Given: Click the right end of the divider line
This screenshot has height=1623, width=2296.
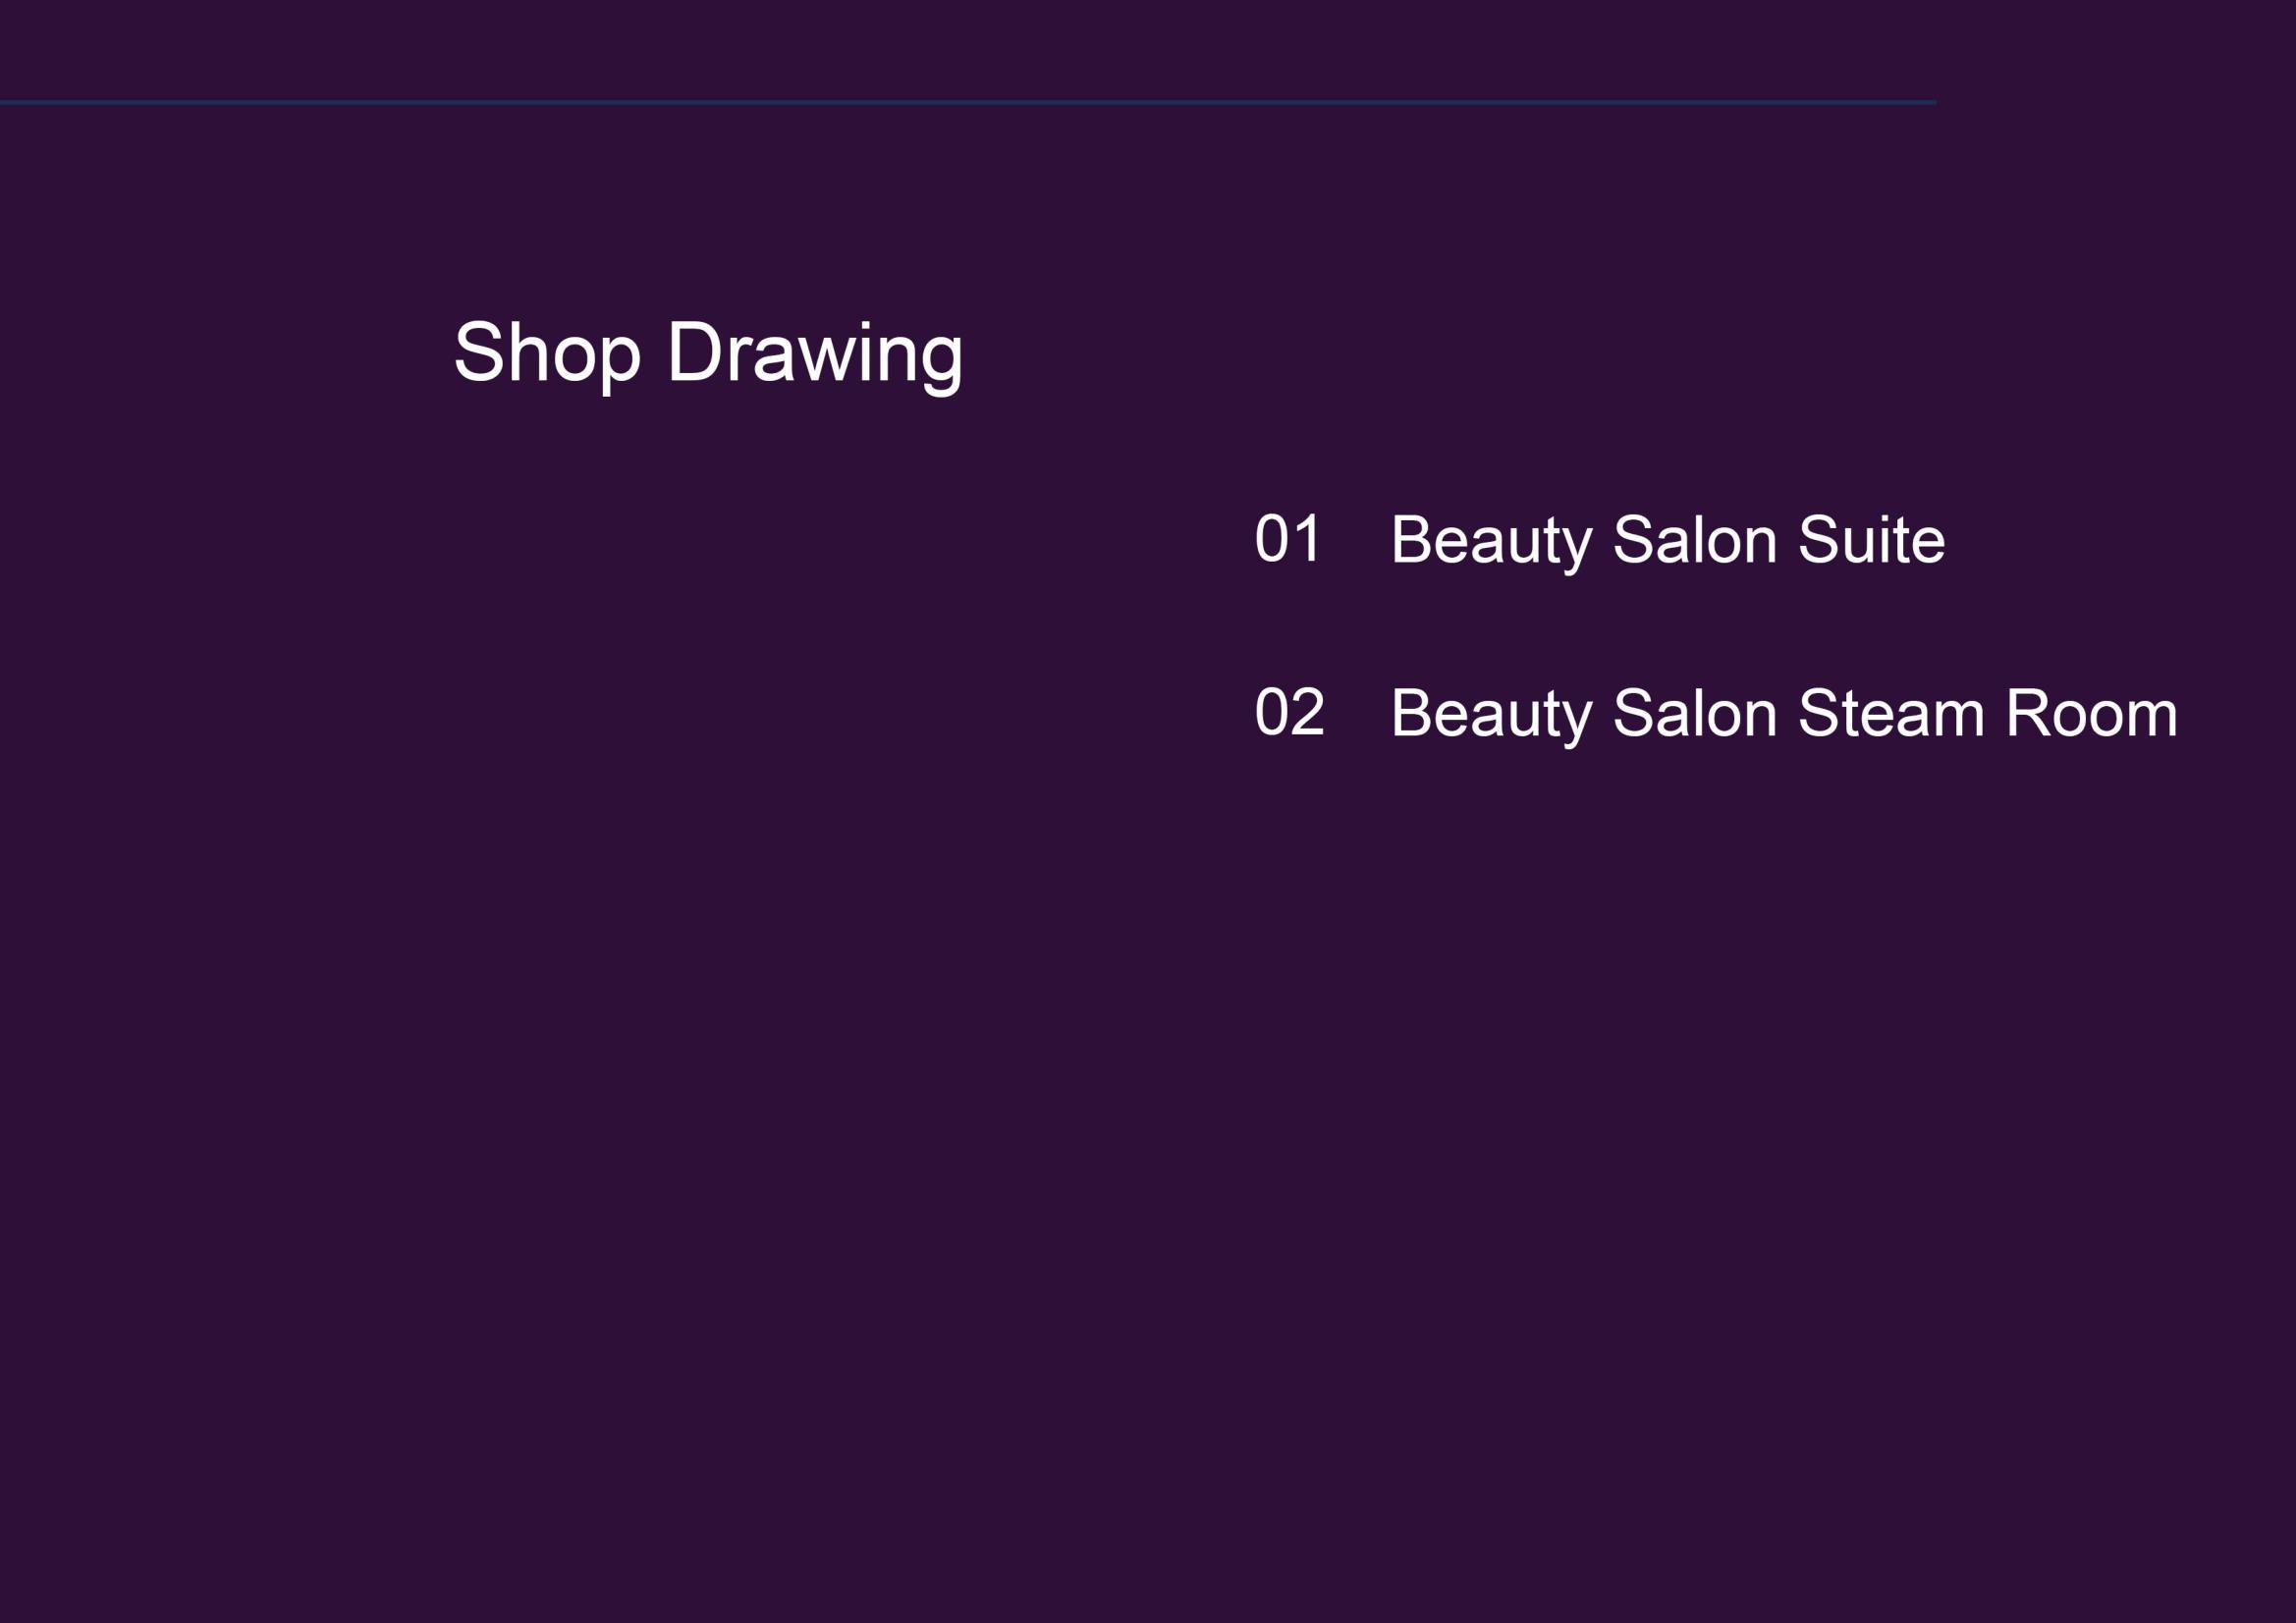Looking at the screenshot, I should point(1932,102).
